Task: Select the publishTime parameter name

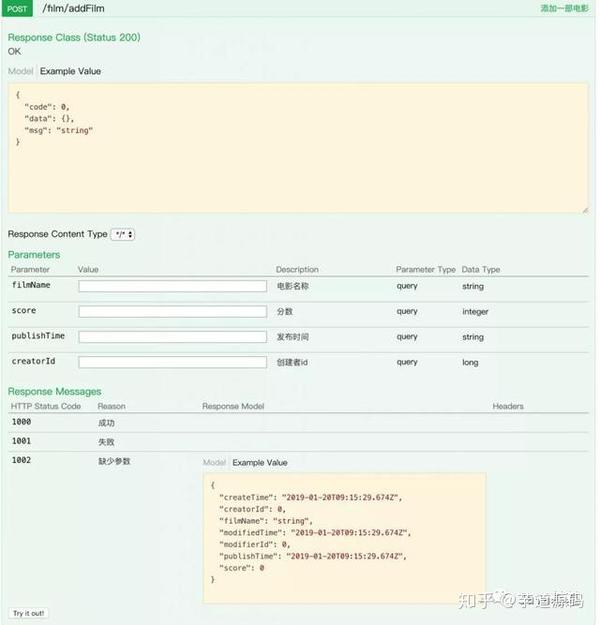Action: click(x=38, y=336)
